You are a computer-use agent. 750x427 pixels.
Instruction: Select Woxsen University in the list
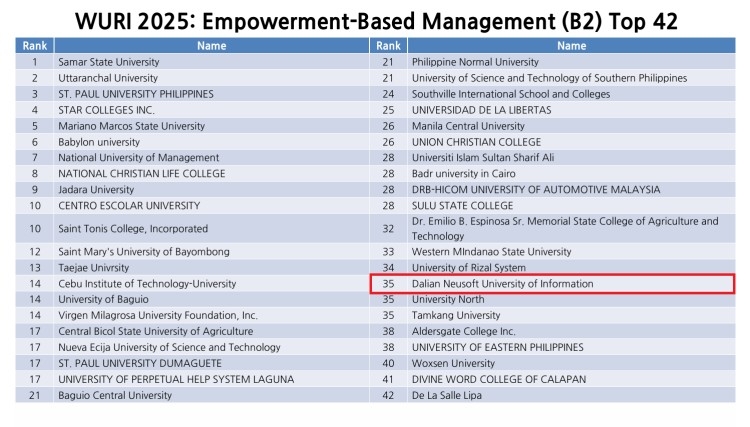[453, 363]
